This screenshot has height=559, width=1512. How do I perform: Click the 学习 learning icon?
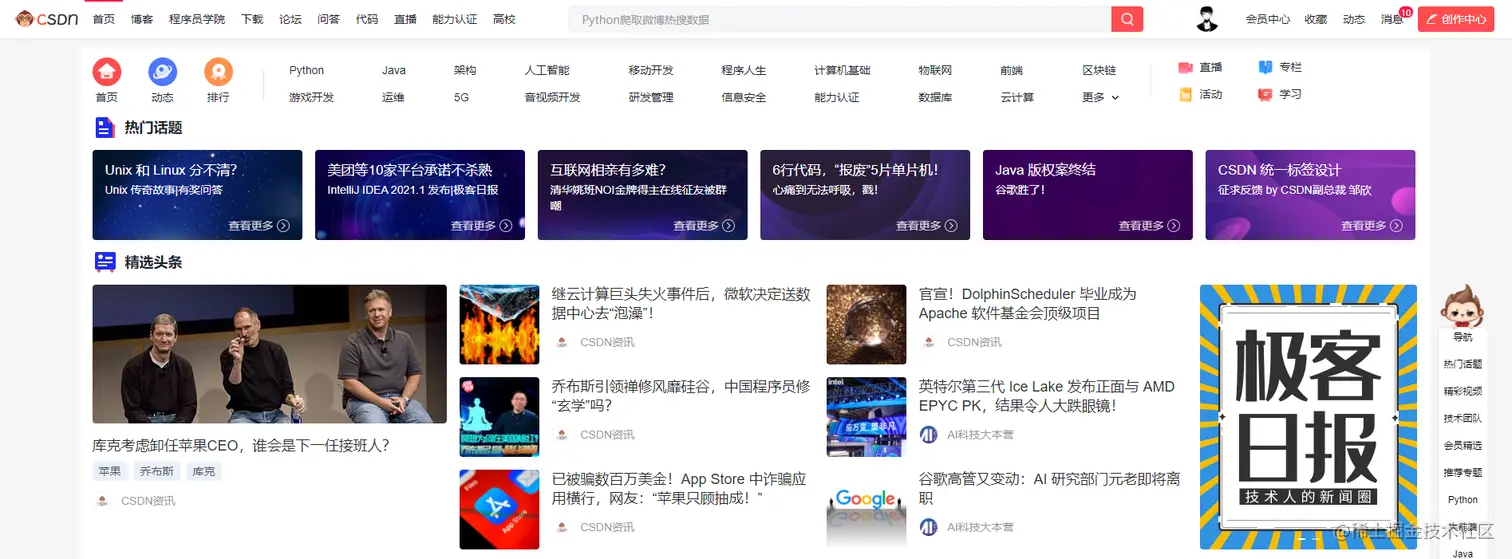point(1265,94)
